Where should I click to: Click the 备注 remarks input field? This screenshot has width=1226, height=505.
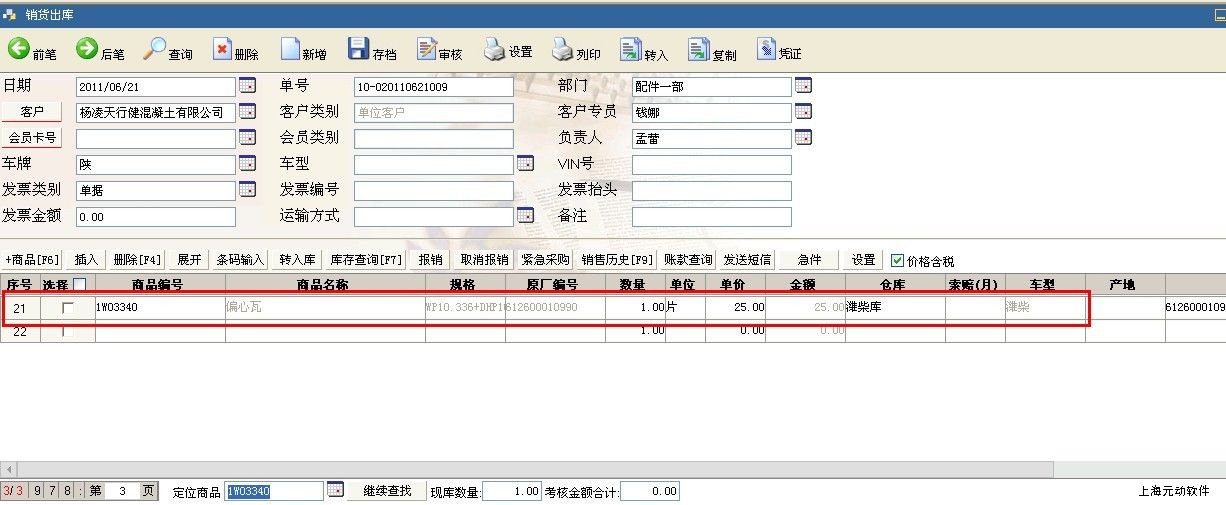point(711,217)
